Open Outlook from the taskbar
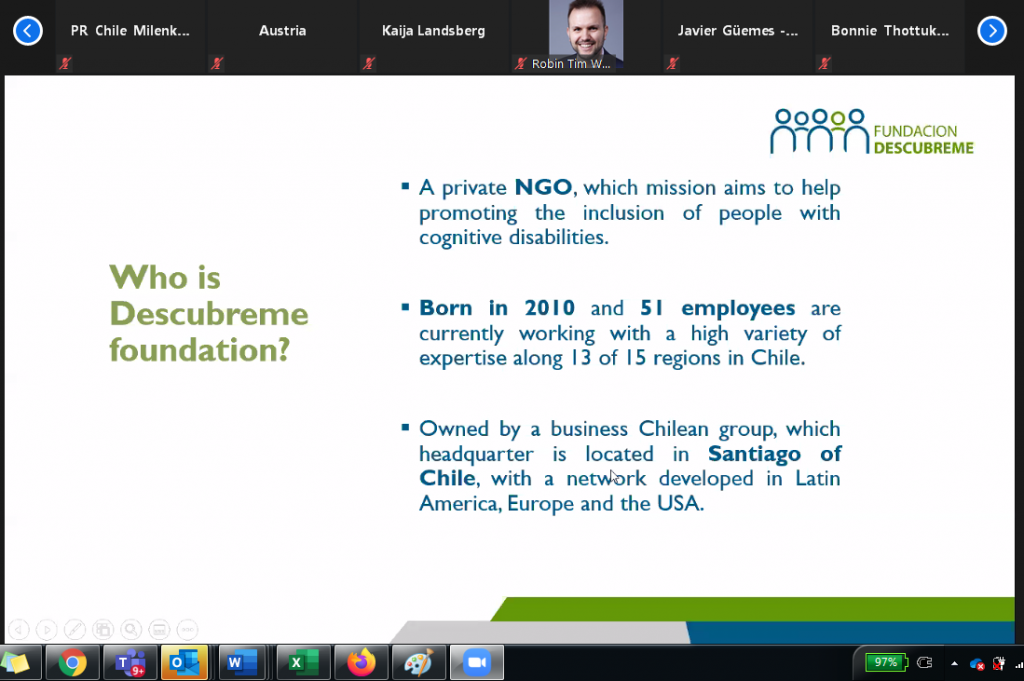 [184, 663]
